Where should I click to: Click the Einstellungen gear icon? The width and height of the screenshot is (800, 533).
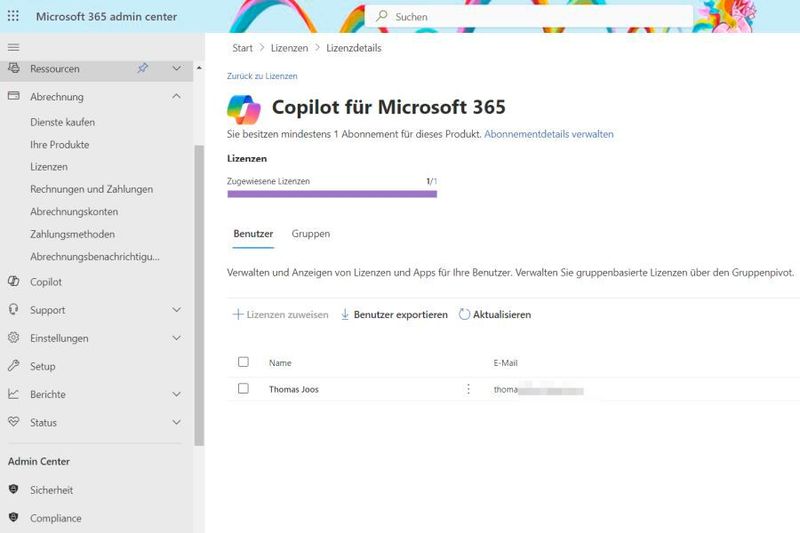tap(14, 338)
